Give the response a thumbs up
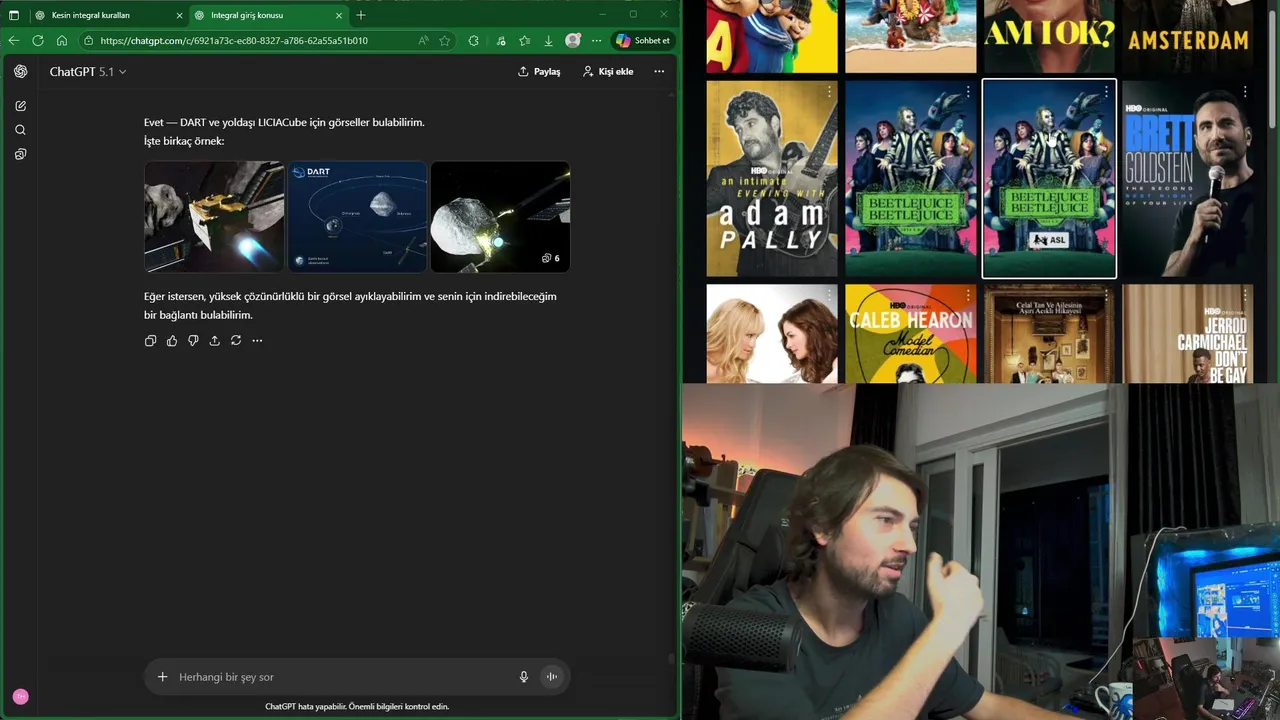Image resolution: width=1280 pixels, height=720 pixels. pos(172,341)
